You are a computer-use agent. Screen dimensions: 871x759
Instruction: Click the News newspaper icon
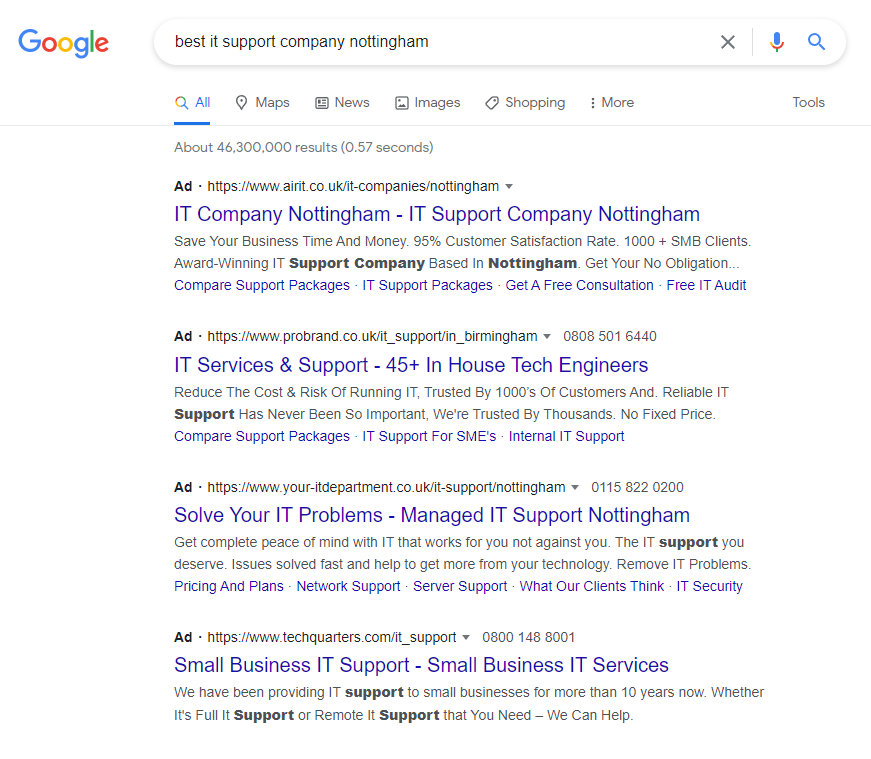click(x=321, y=102)
